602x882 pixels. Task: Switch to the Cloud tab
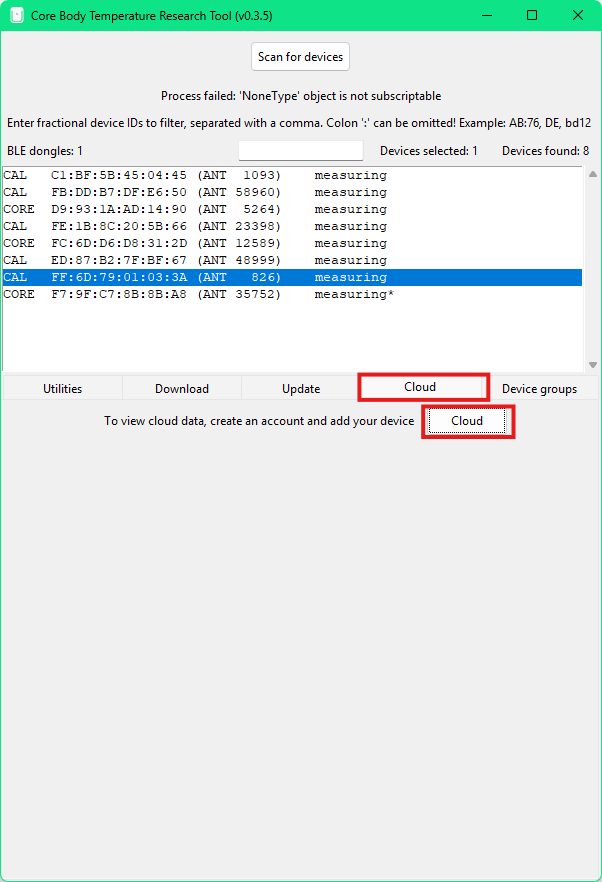[420, 387]
